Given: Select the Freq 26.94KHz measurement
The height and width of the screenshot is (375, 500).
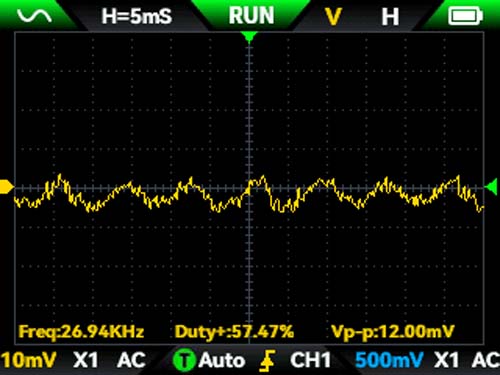Looking at the screenshot, I should (x=81, y=332).
